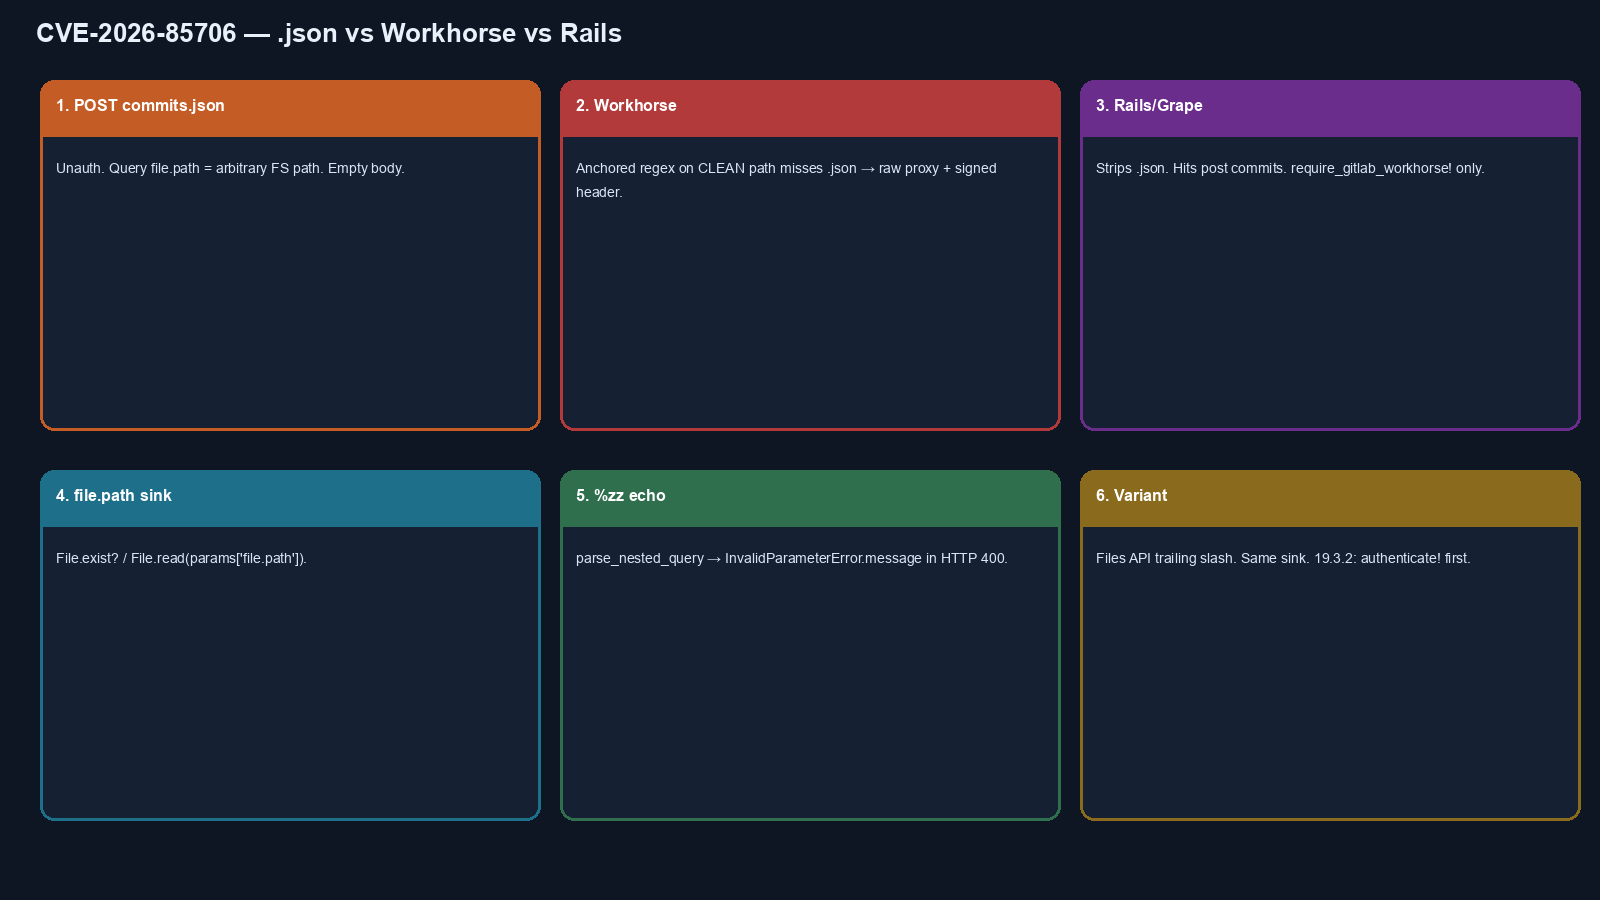Select the "3. Rails/Grape" card header

pos(1330,108)
